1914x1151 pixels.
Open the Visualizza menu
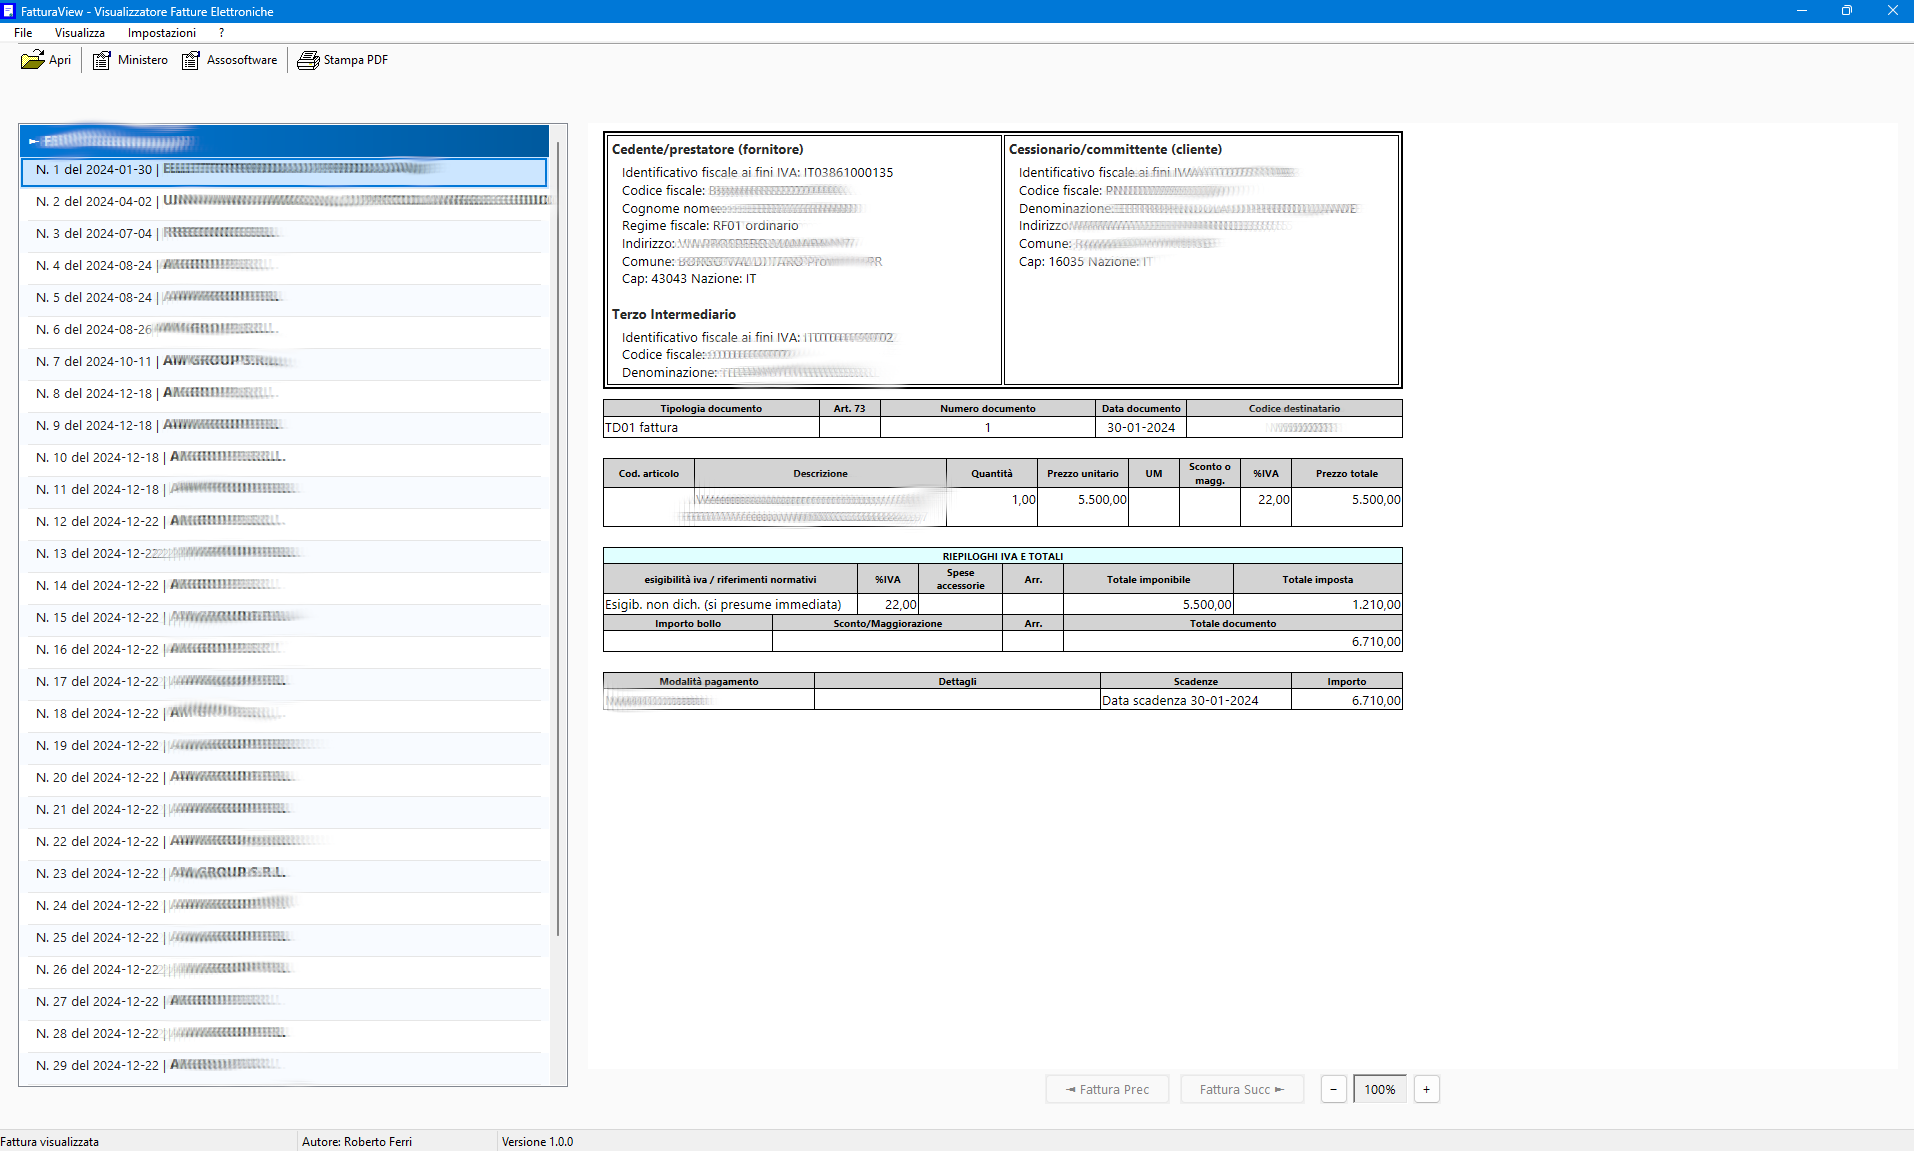(80, 33)
